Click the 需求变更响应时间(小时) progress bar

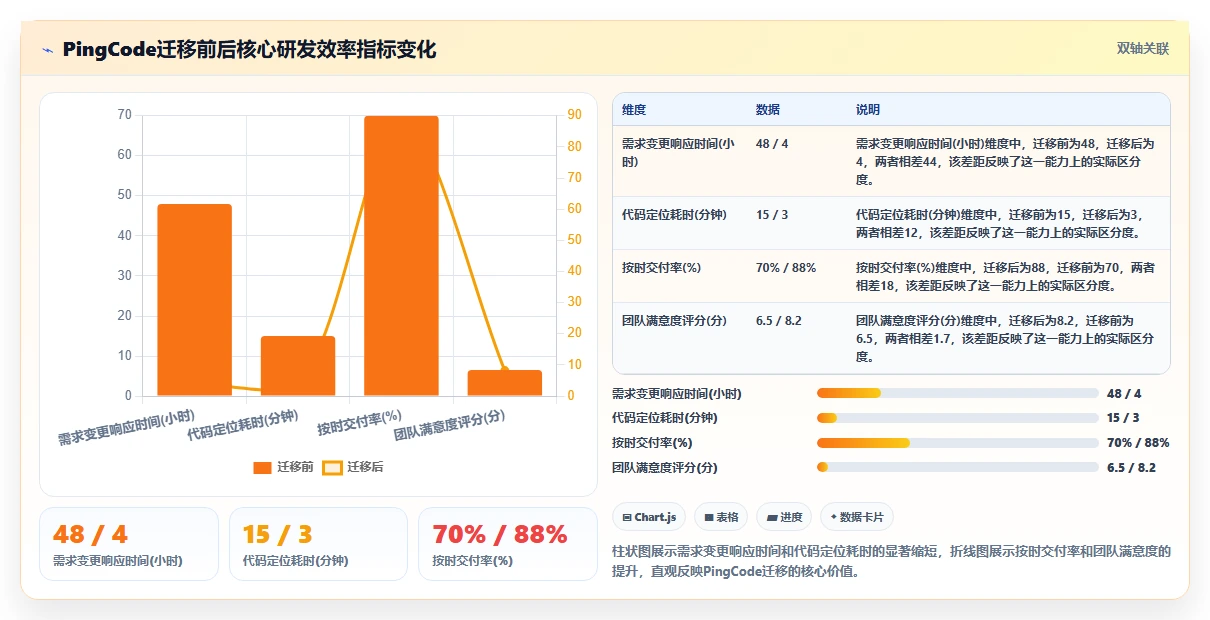click(957, 393)
